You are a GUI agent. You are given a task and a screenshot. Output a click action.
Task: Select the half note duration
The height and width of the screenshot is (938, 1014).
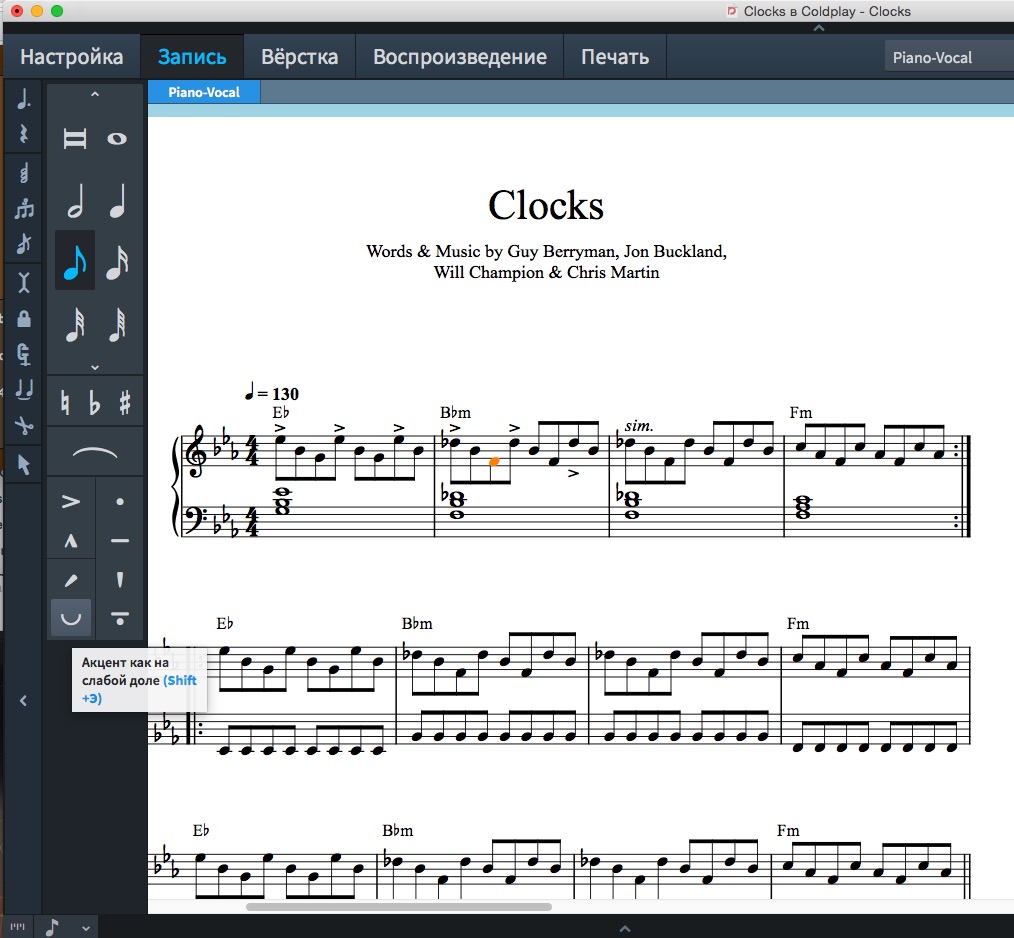click(x=74, y=201)
